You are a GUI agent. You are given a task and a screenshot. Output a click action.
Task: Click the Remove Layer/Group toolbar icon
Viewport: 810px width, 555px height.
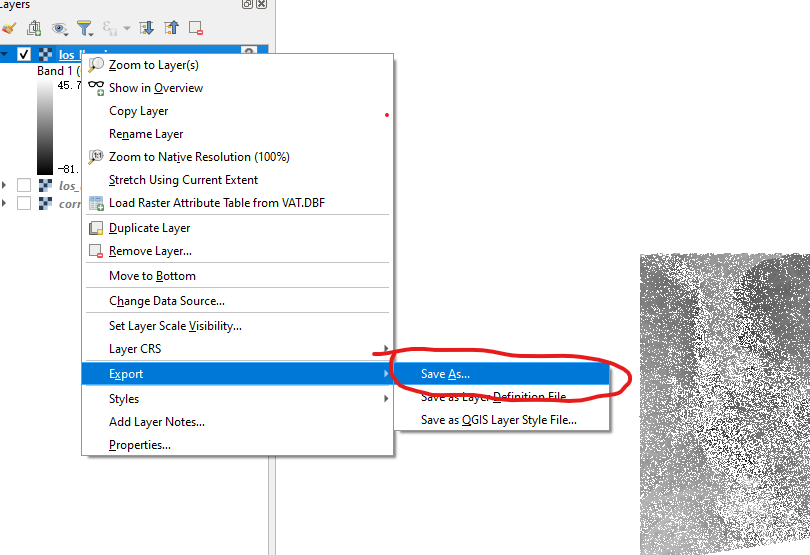point(196,28)
